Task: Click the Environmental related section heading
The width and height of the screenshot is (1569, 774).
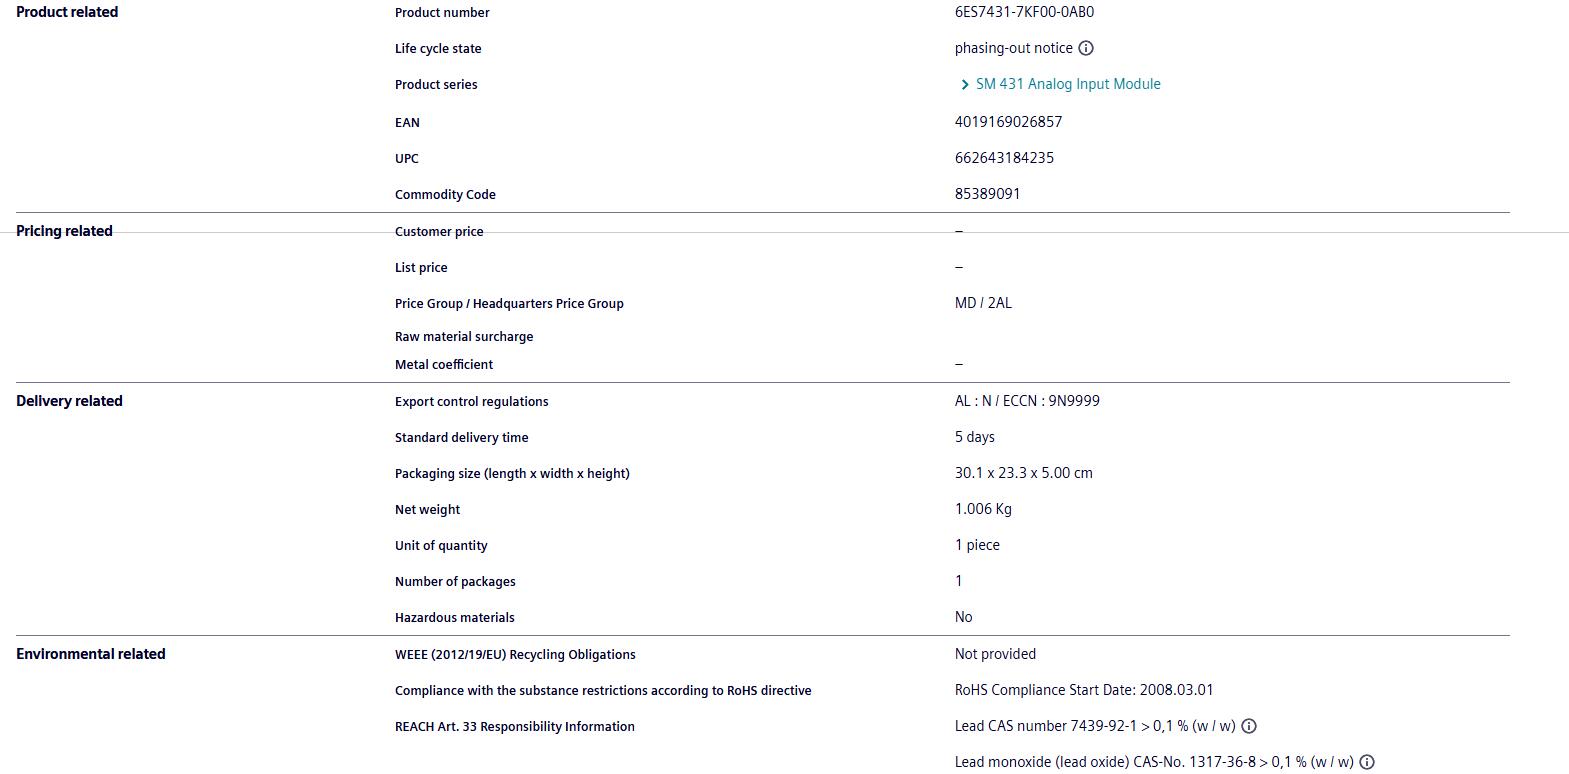Action: pyautogui.click(x=91, y=654)
